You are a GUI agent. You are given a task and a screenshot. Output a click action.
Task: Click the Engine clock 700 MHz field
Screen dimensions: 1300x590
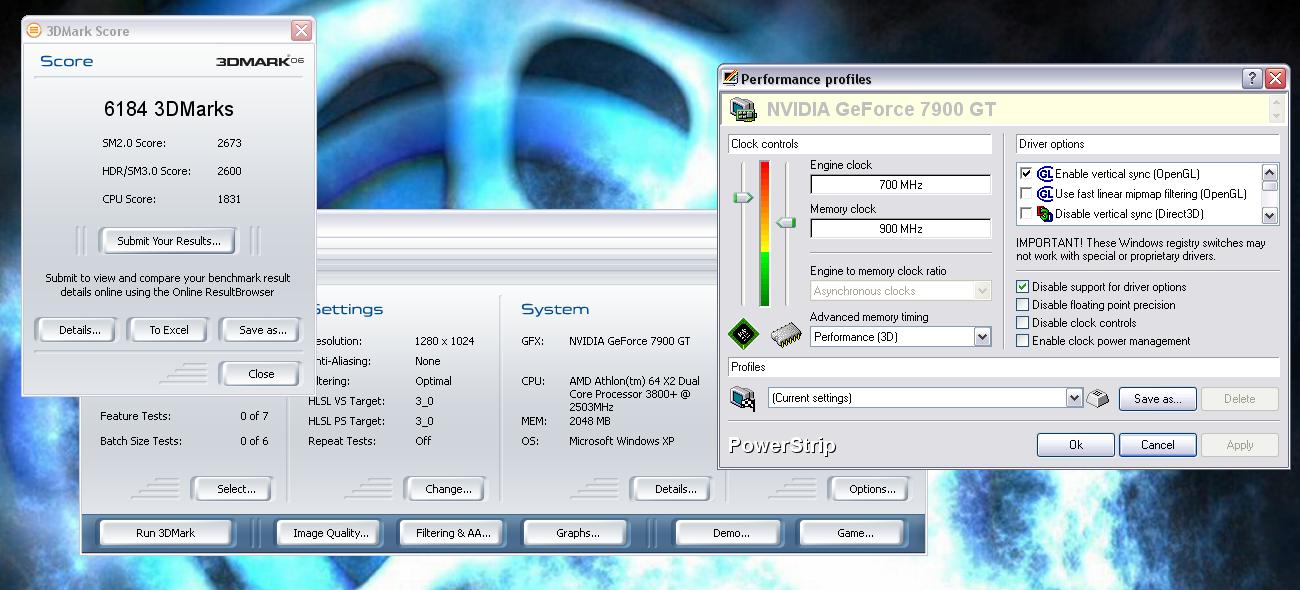[900, 185]
